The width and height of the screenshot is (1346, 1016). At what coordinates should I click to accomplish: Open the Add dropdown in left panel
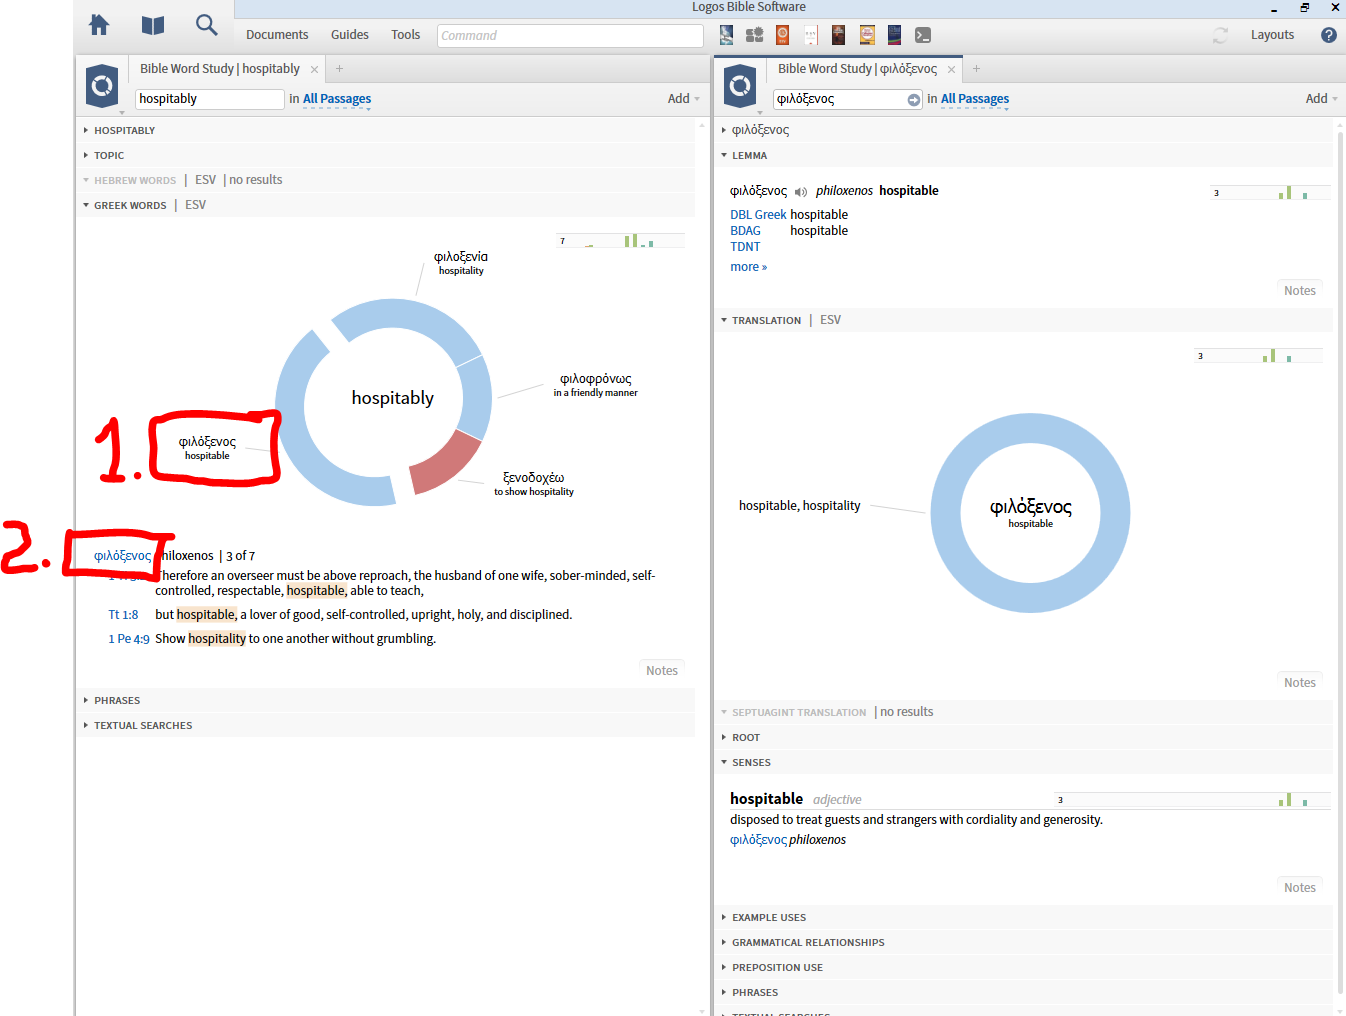click(684, 99)
